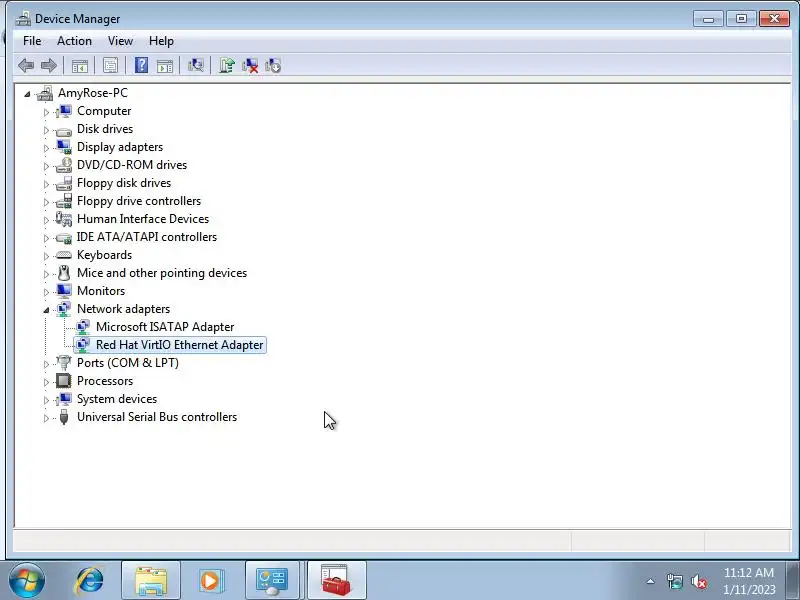This screenshot has height=600, width=800.
Task: Click the System devices icon
Action: (x=64, y=399)
